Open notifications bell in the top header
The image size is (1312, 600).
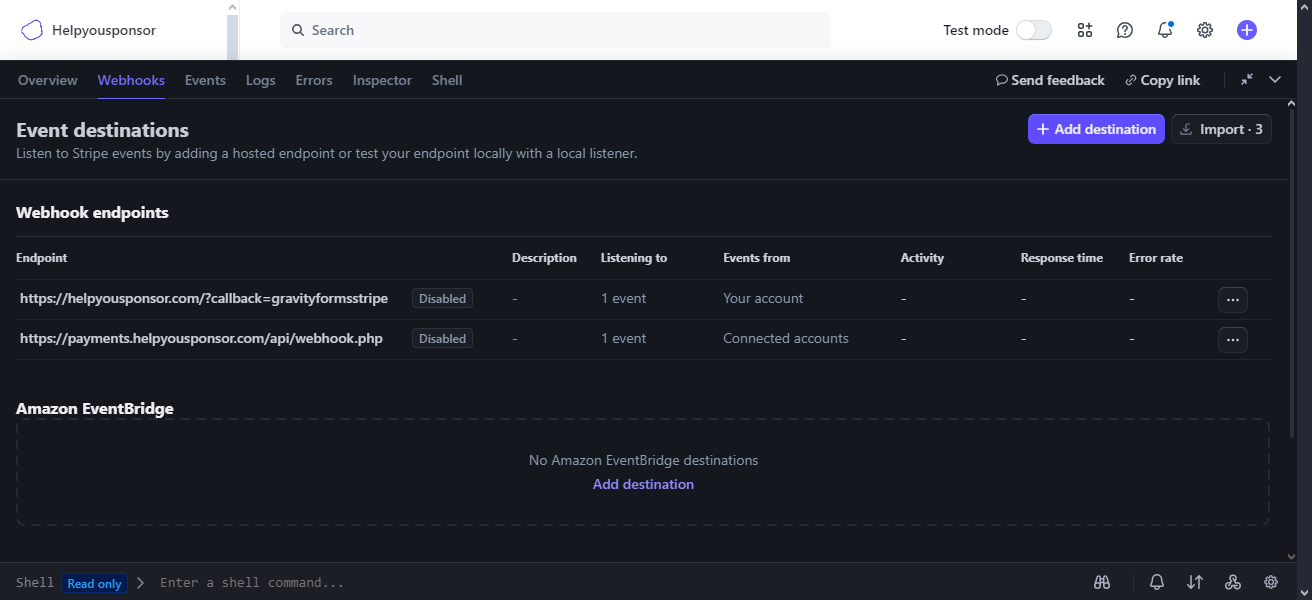(x=1165, y=30)
